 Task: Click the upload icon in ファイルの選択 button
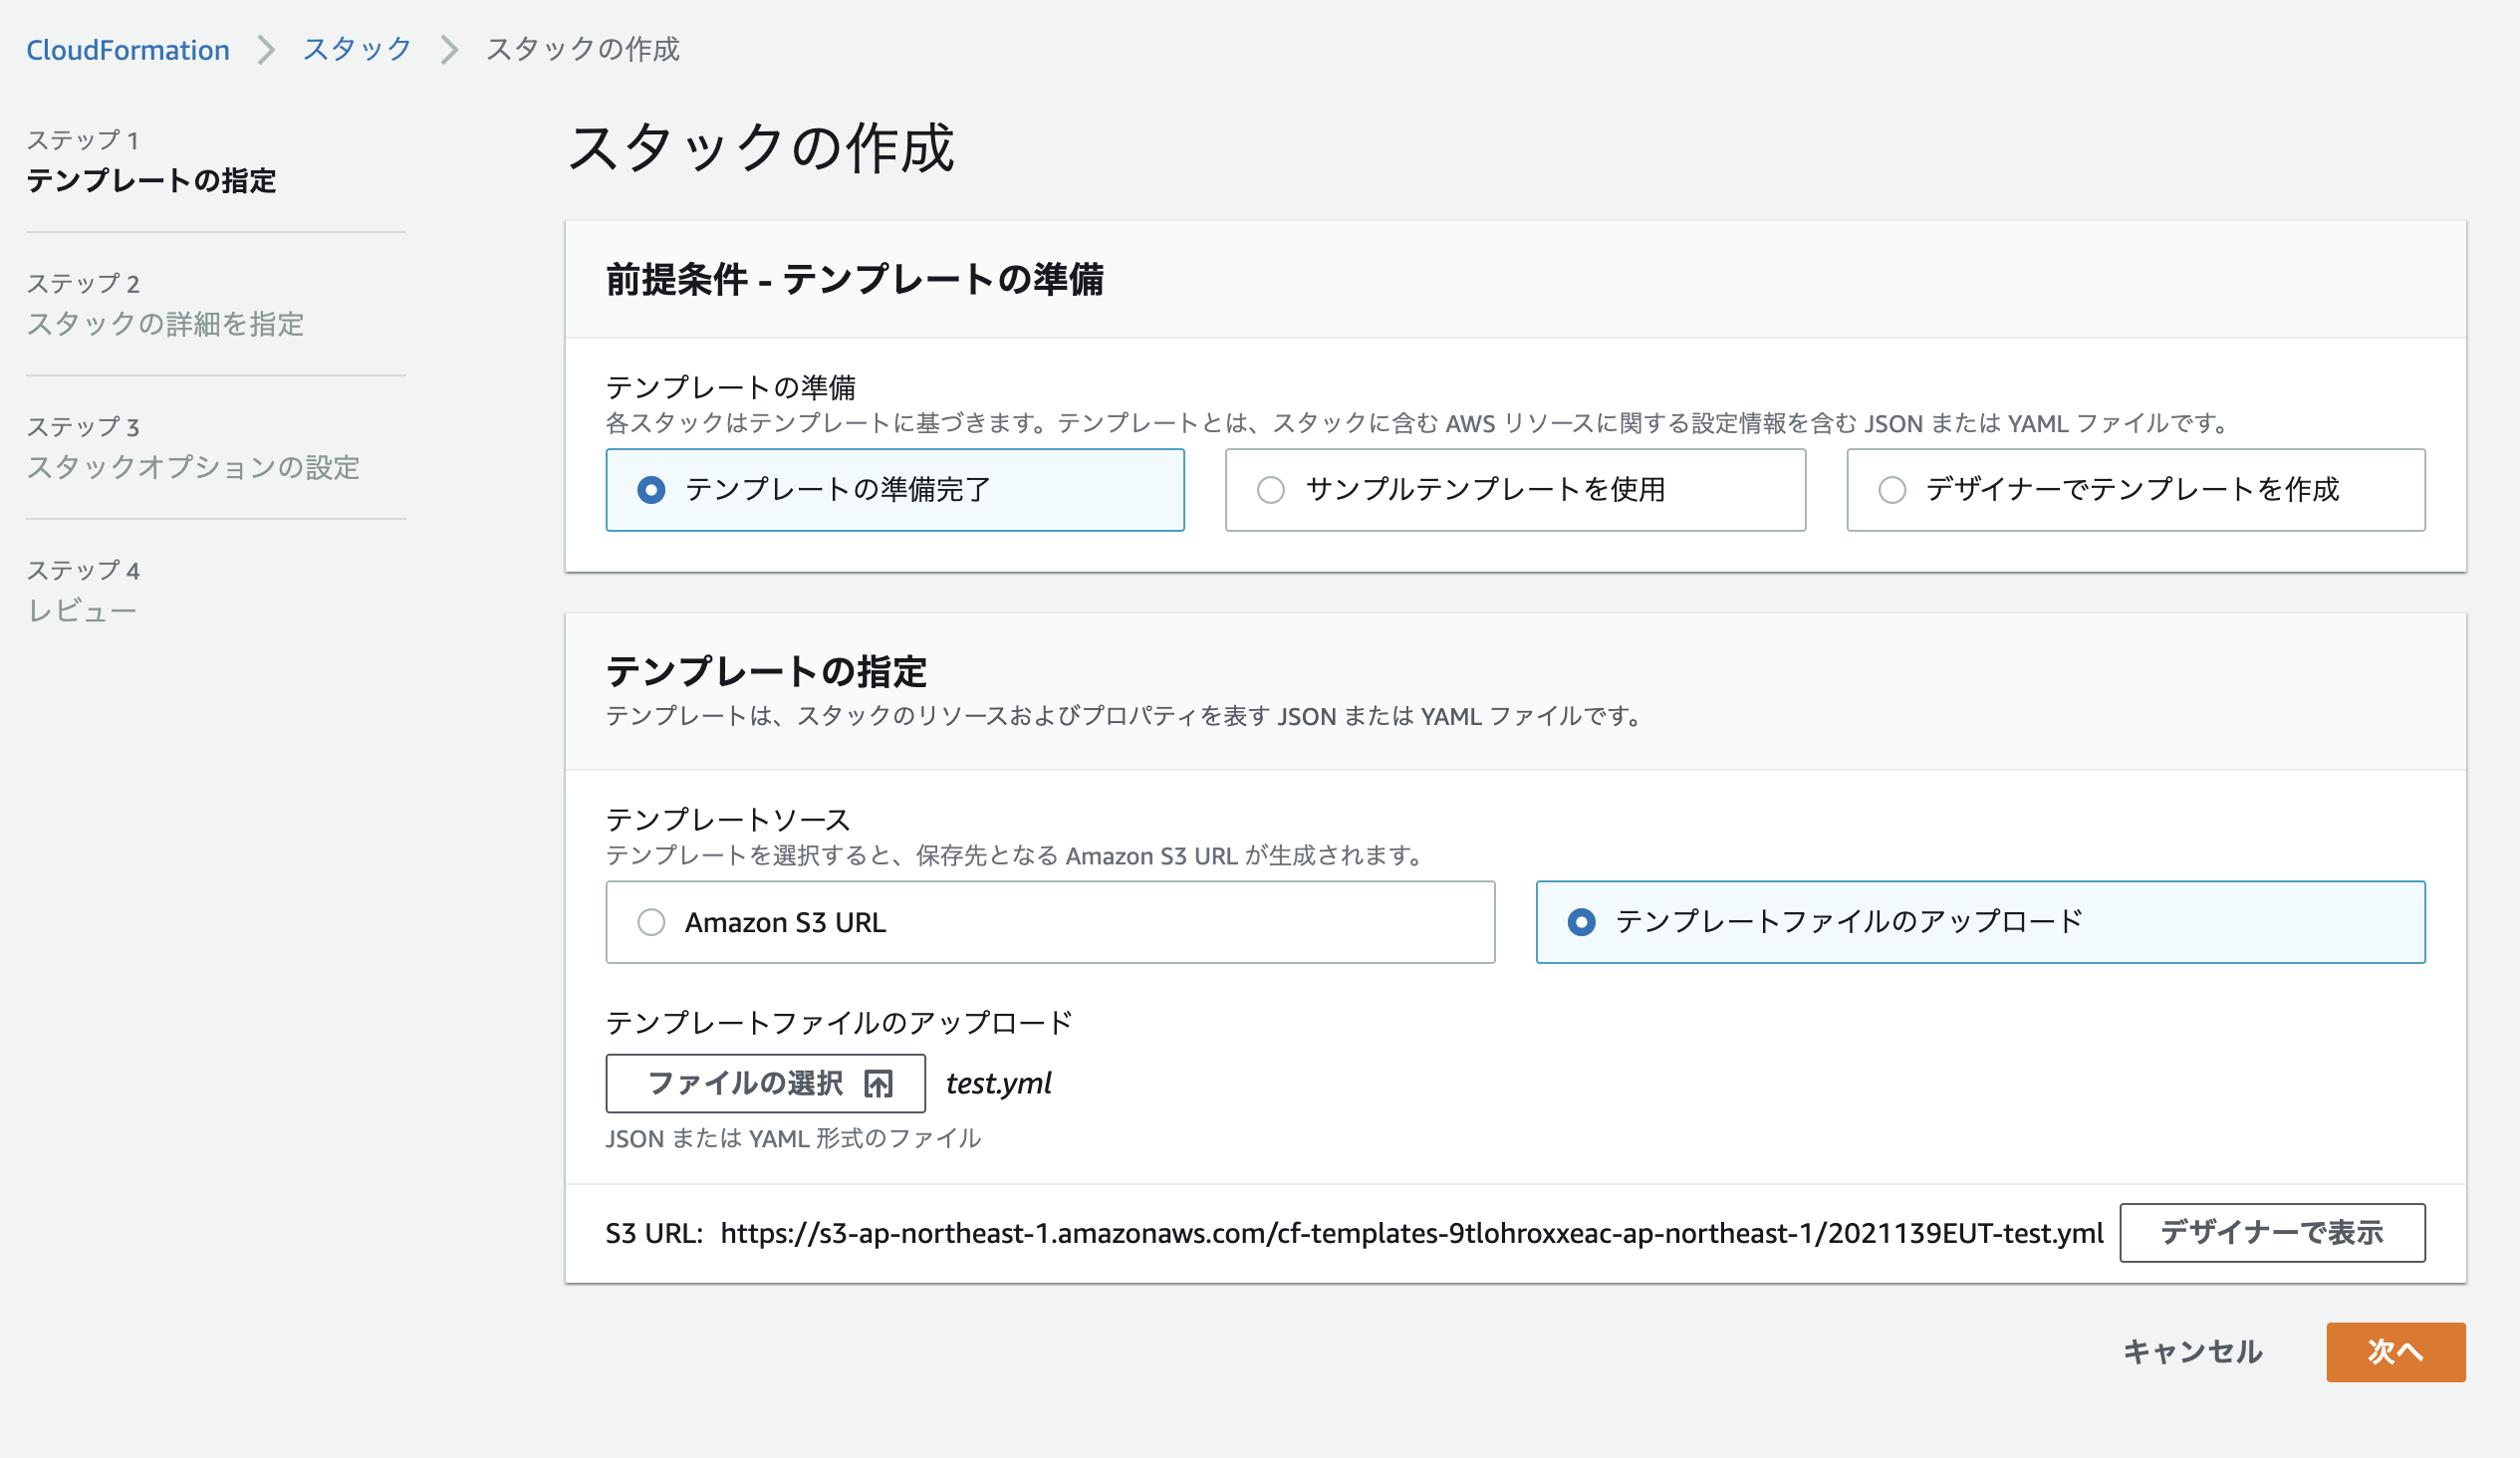878,1083
